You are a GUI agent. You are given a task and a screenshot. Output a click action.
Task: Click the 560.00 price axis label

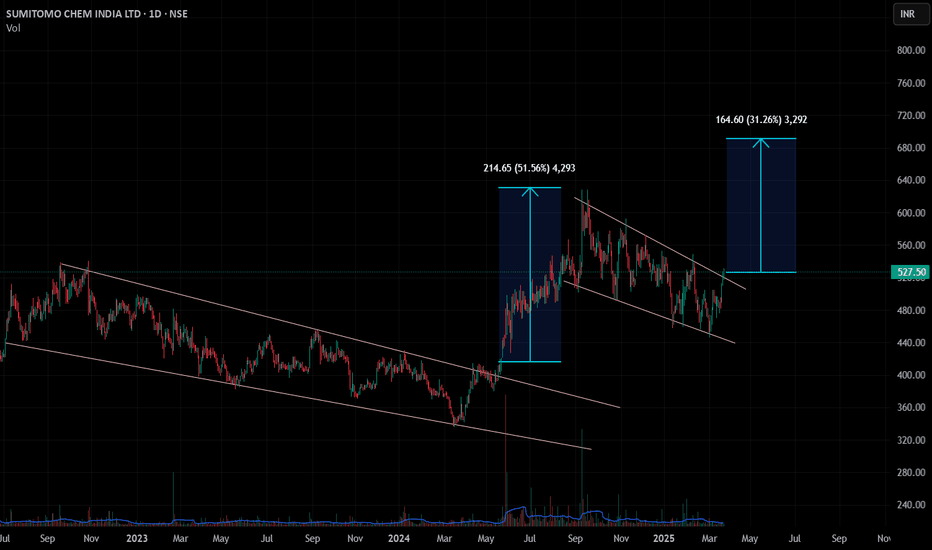pos(911,245)
